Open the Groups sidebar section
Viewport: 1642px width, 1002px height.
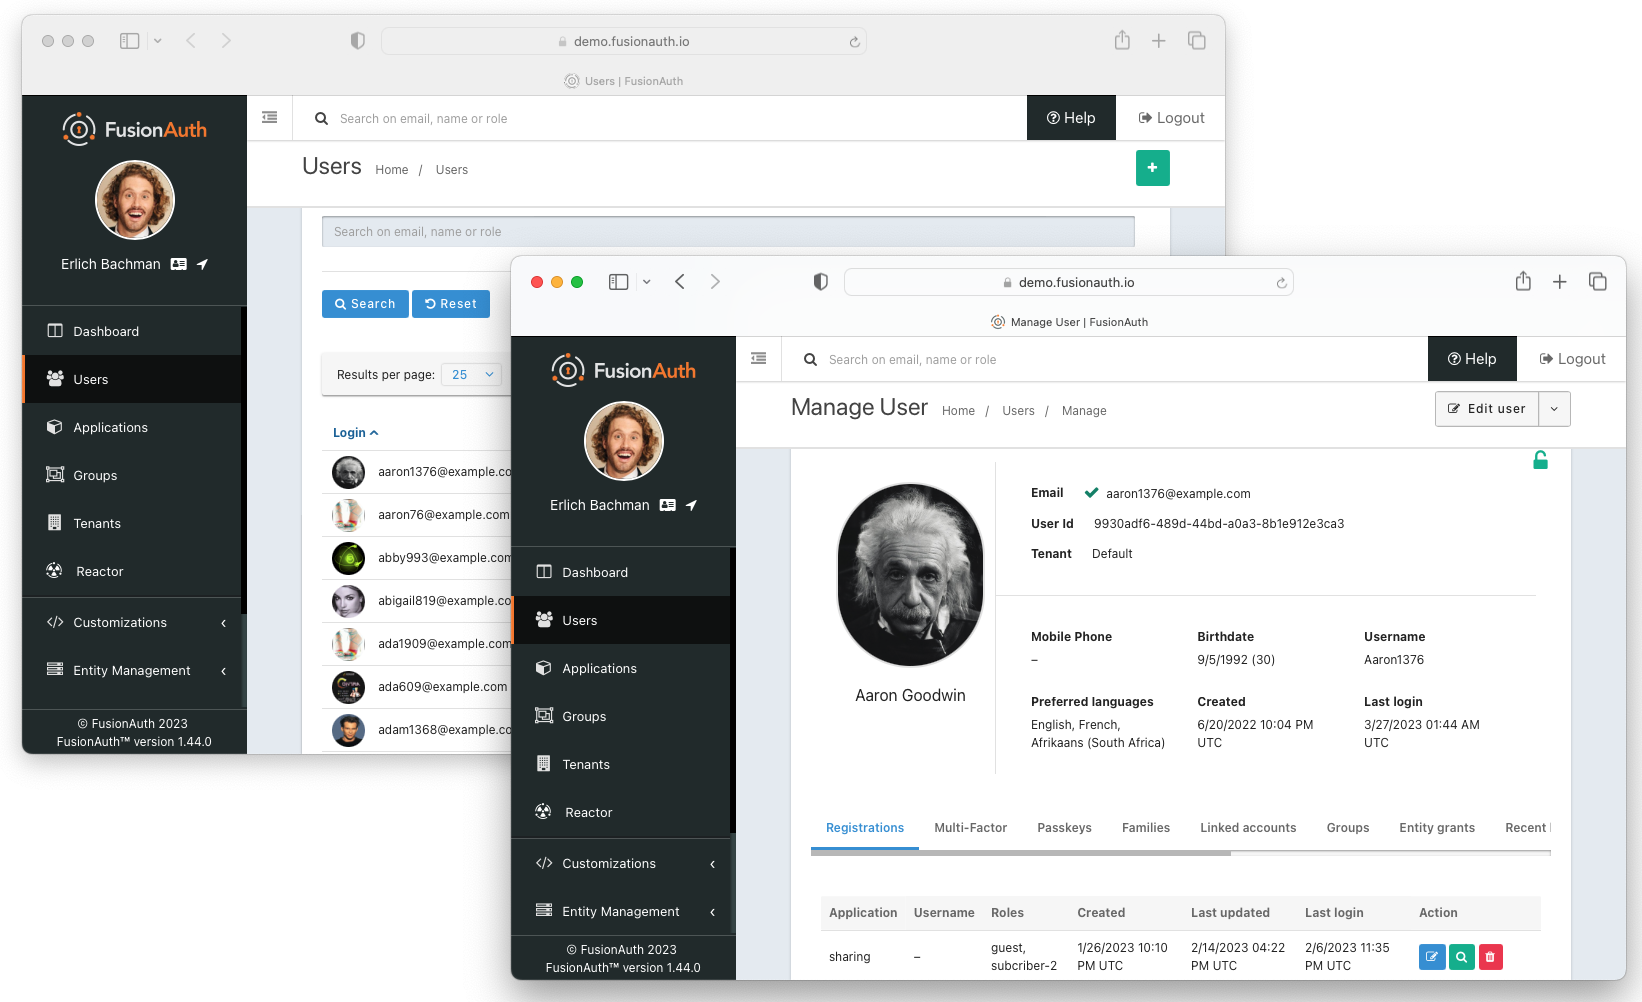[x=585, y=716]
